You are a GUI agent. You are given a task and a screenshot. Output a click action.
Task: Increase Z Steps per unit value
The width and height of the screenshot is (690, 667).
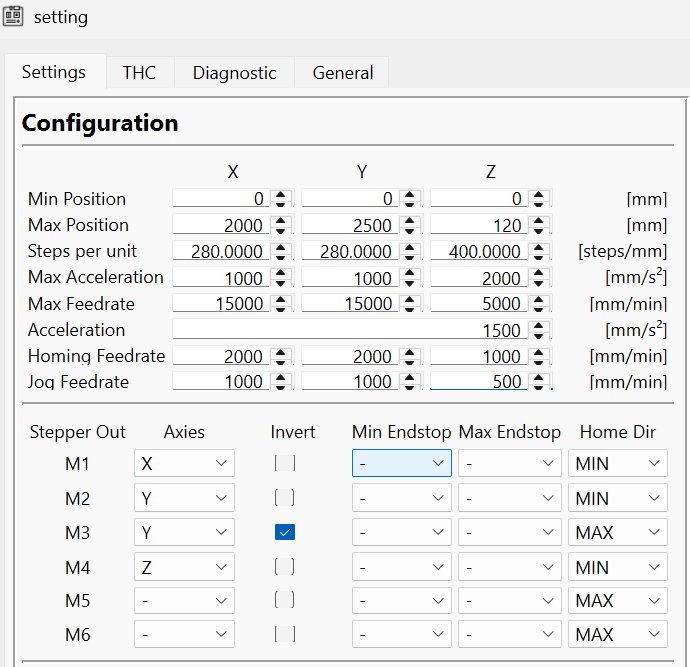coord(539,246)
